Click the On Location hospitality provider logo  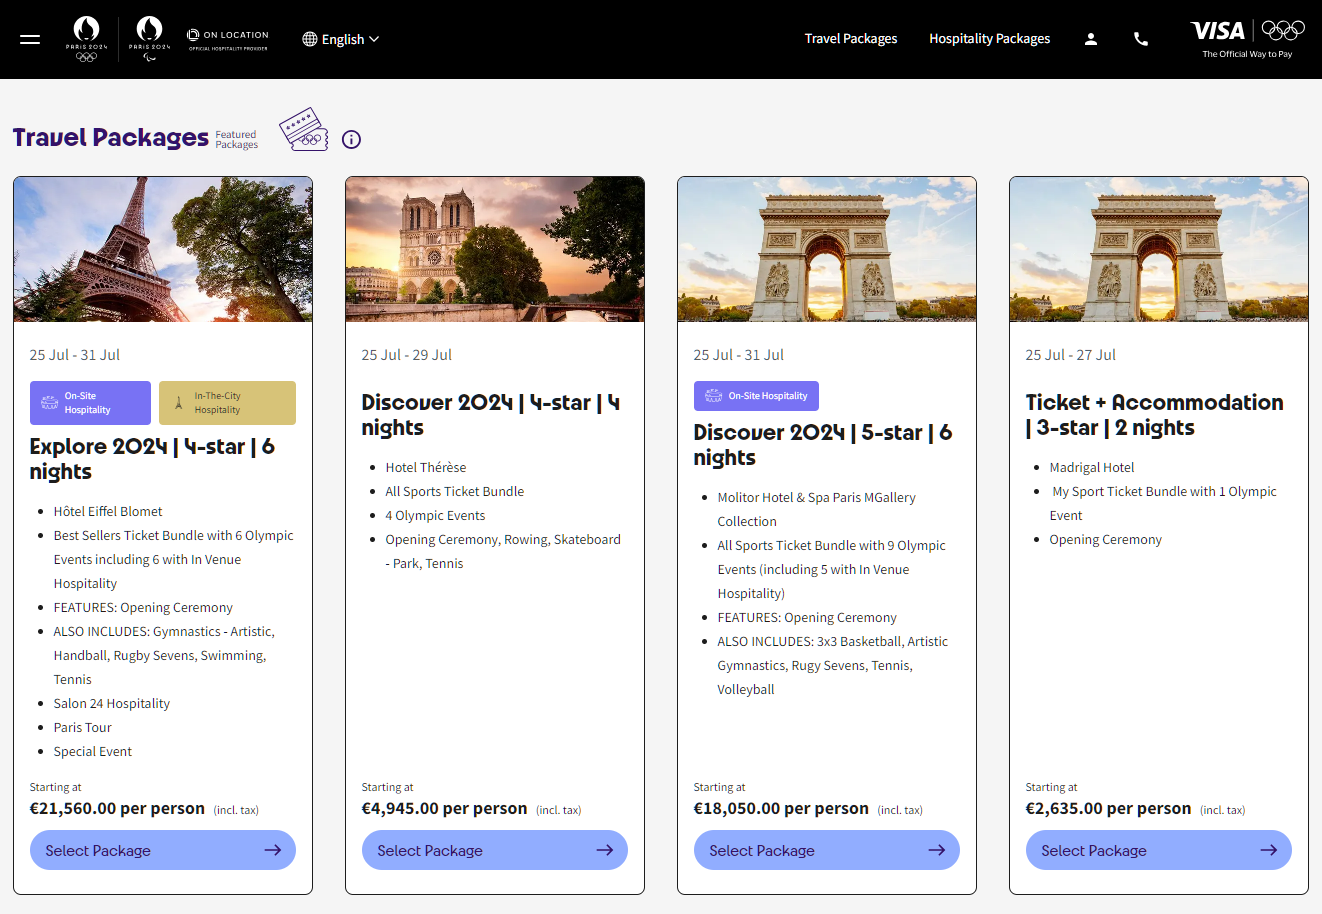pos(228,39)
